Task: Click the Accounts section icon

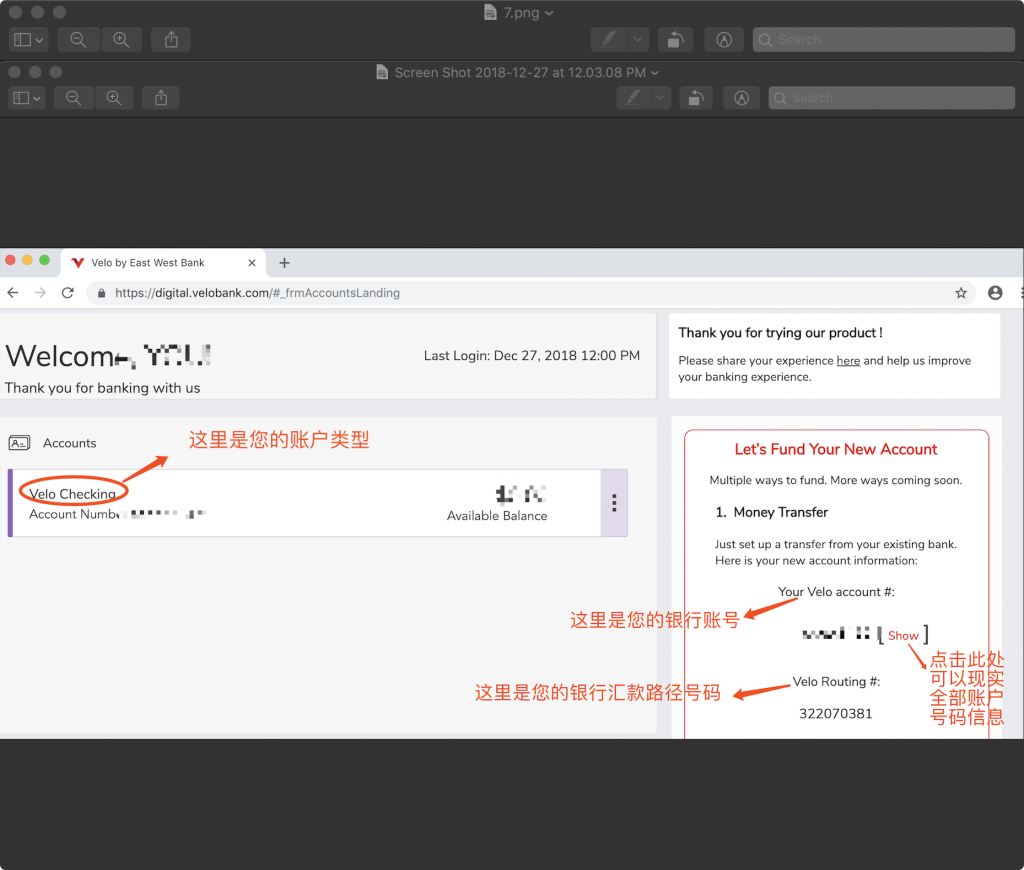Action: 20,443
